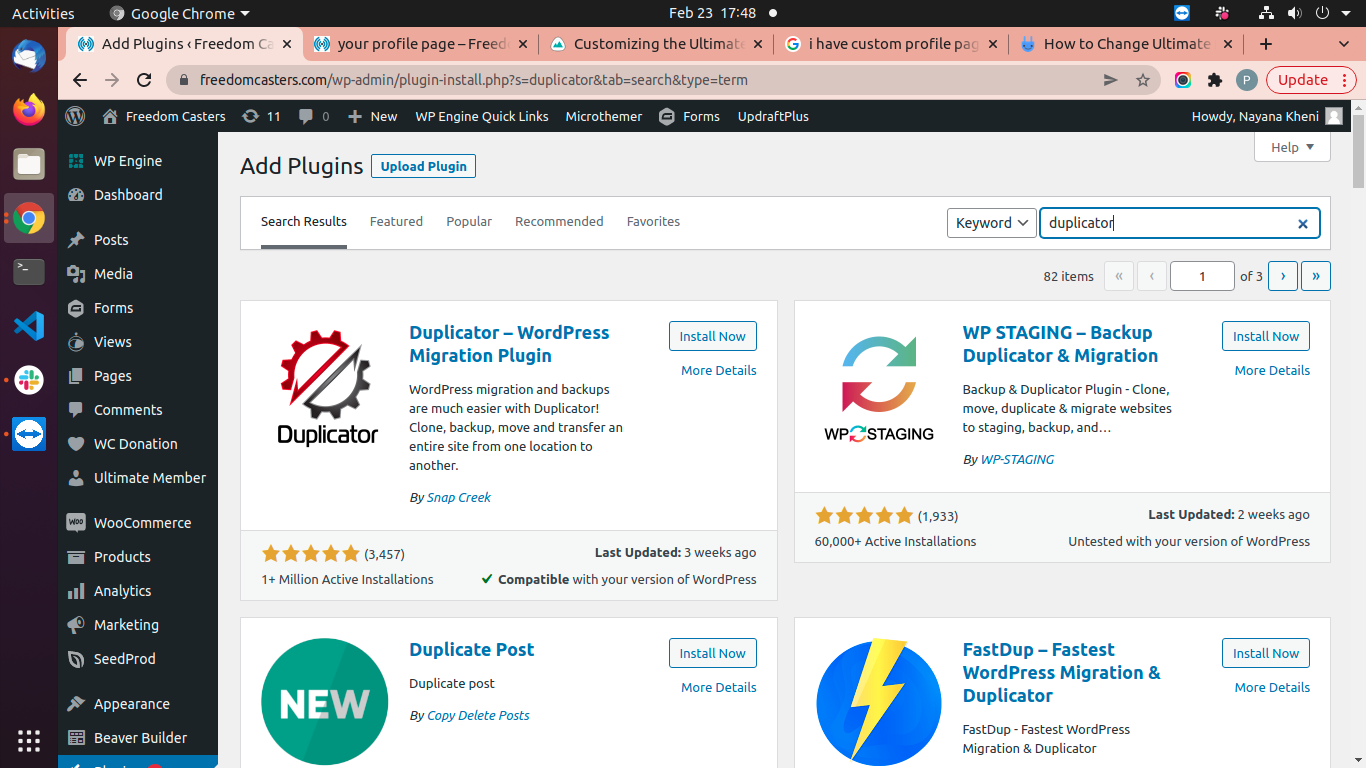Image resolution: width=1366 pixels, height=768 pixels.
Task: Expand the Help tab dropdown
Action: pos(1292,147)
